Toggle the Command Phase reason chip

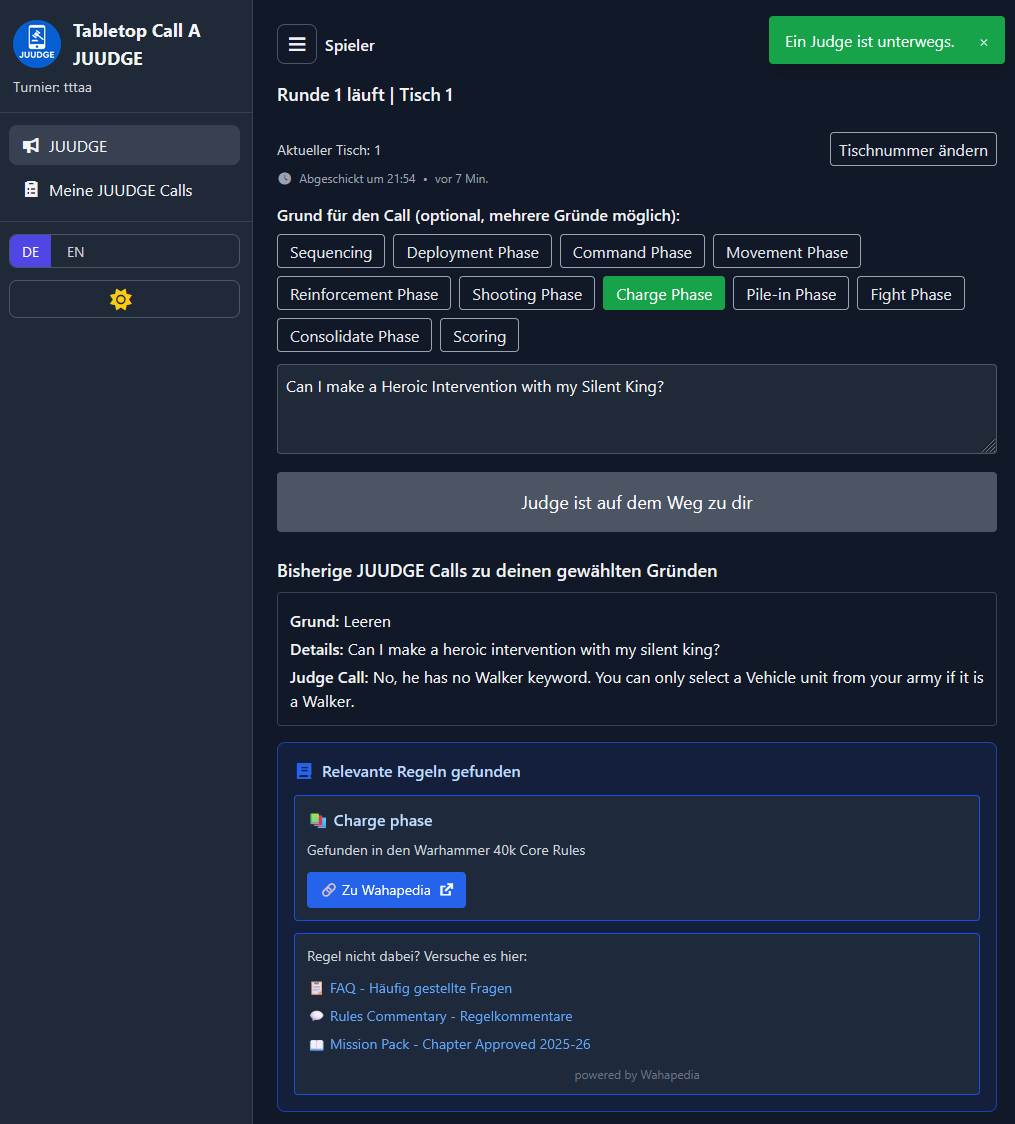(631, 252)
